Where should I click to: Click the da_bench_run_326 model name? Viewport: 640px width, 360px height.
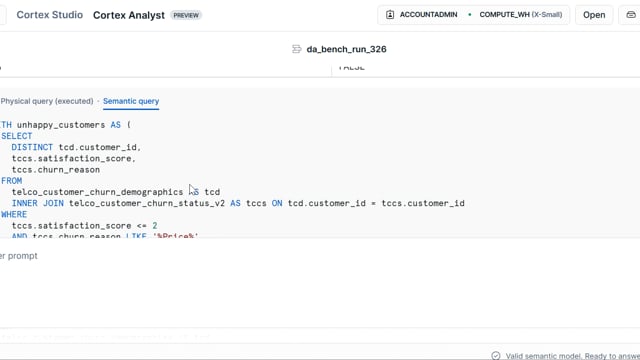tap(346, 49)
